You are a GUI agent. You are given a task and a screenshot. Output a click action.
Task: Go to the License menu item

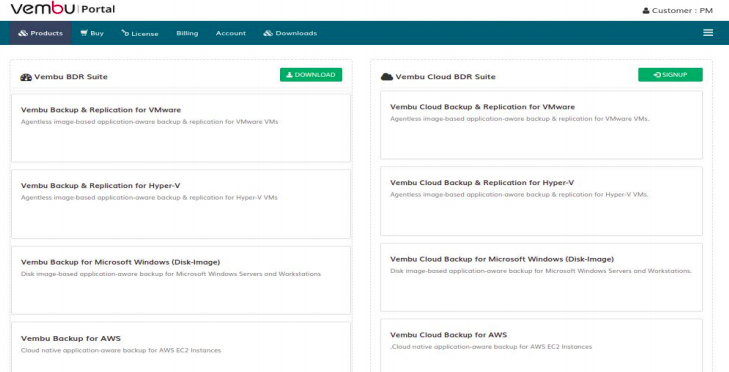click(139, 33)
